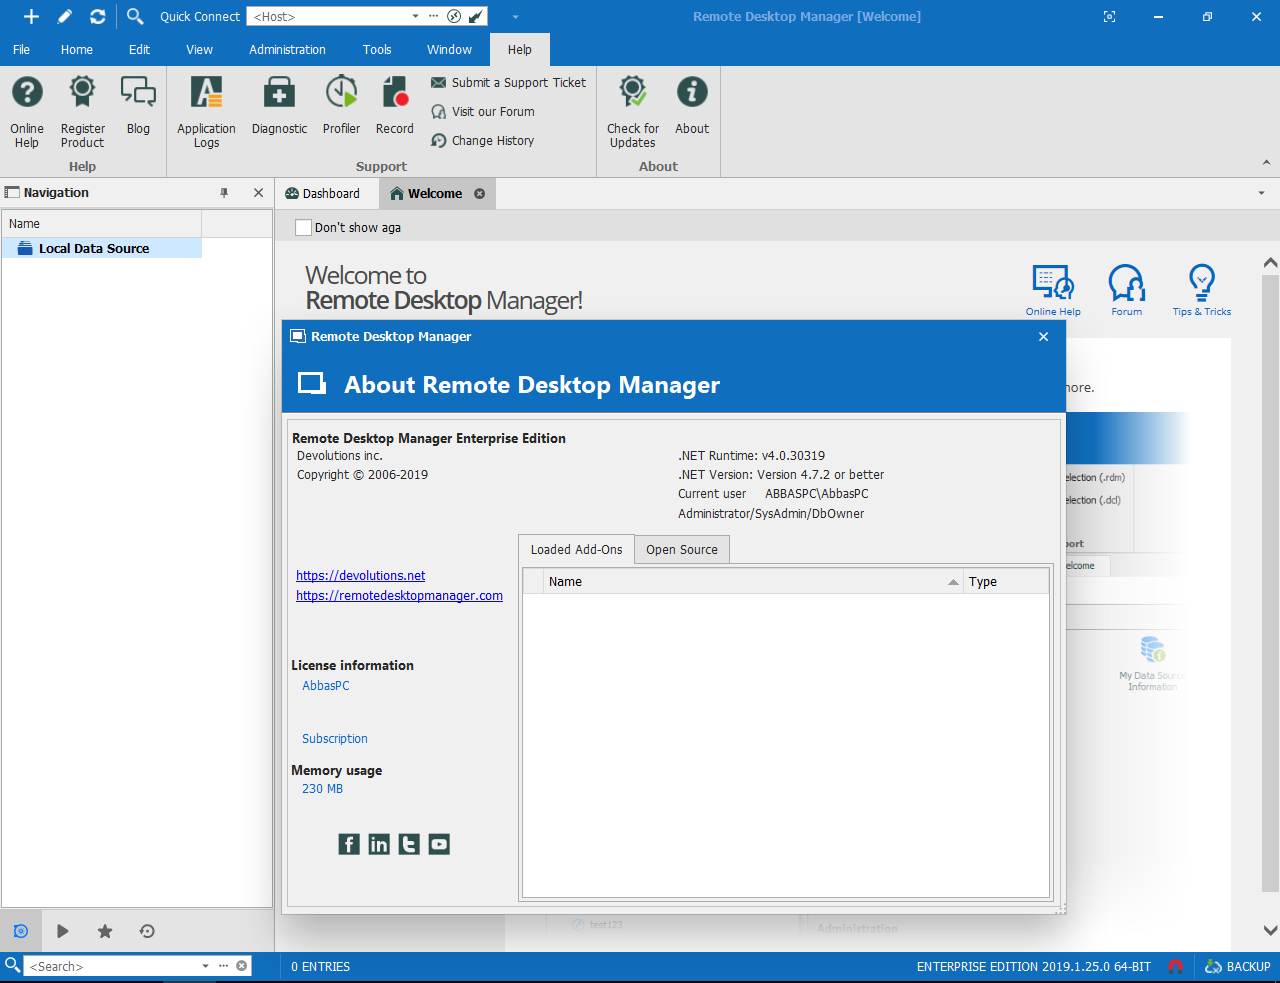
Task: Open the Tools ribbon tab
Action: (x=377, y=49)
